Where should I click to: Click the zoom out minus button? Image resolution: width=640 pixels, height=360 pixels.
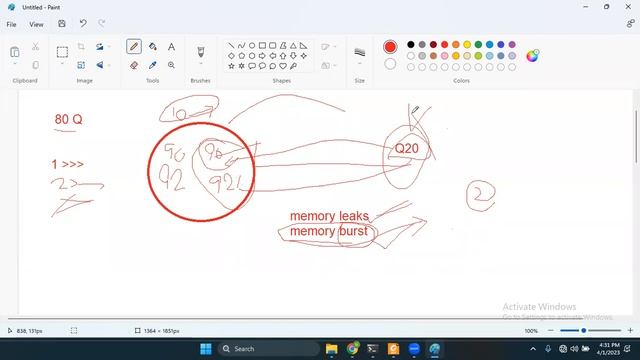(551, 330)
